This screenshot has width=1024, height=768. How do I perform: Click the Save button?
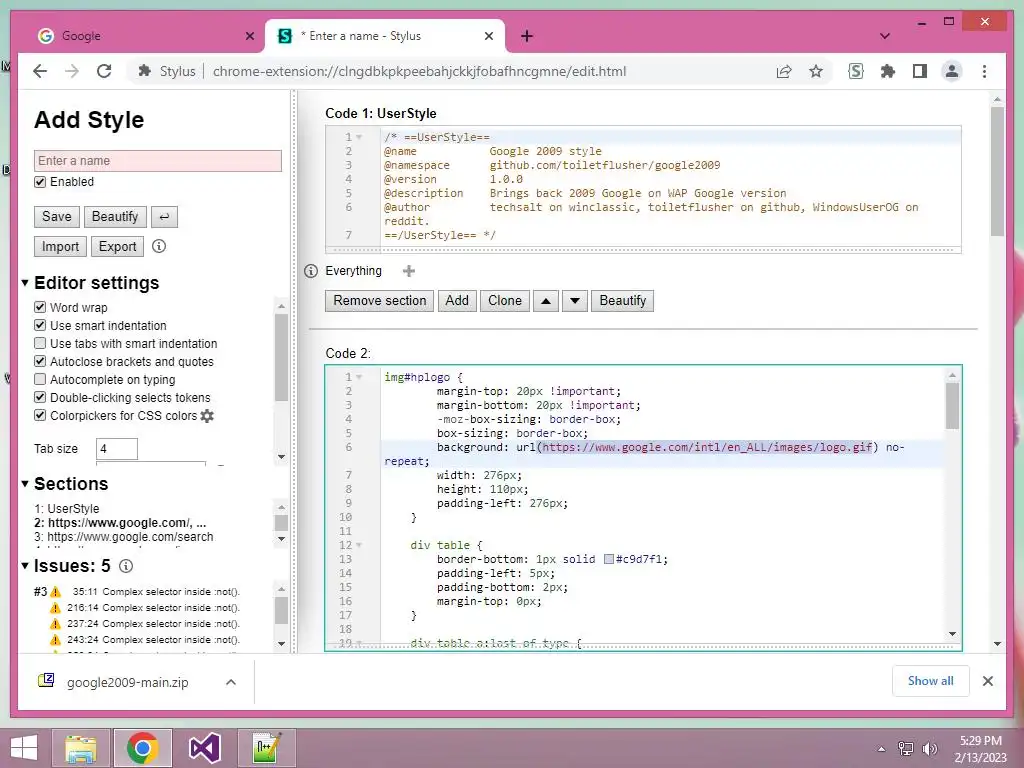[x=57, y=217]
